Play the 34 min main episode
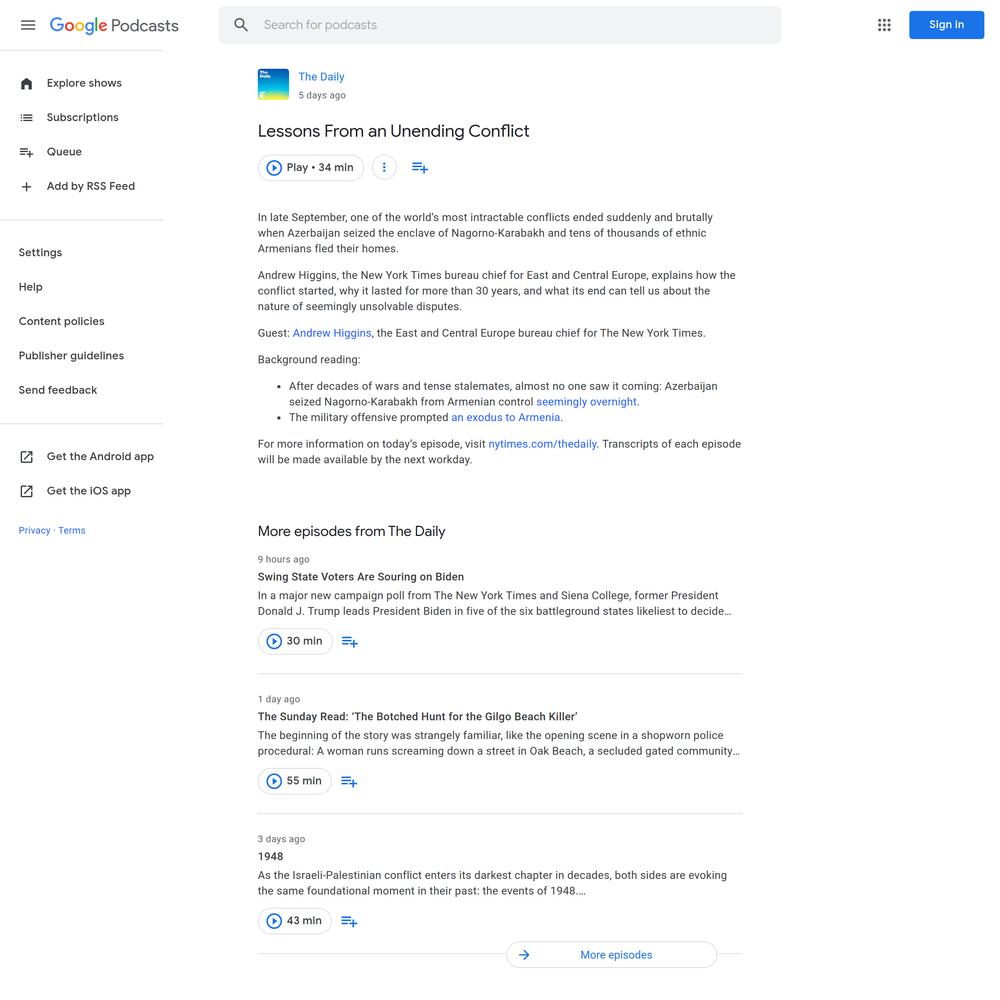The height and width of the screenshot is (1000, 1000). point(311,168)
